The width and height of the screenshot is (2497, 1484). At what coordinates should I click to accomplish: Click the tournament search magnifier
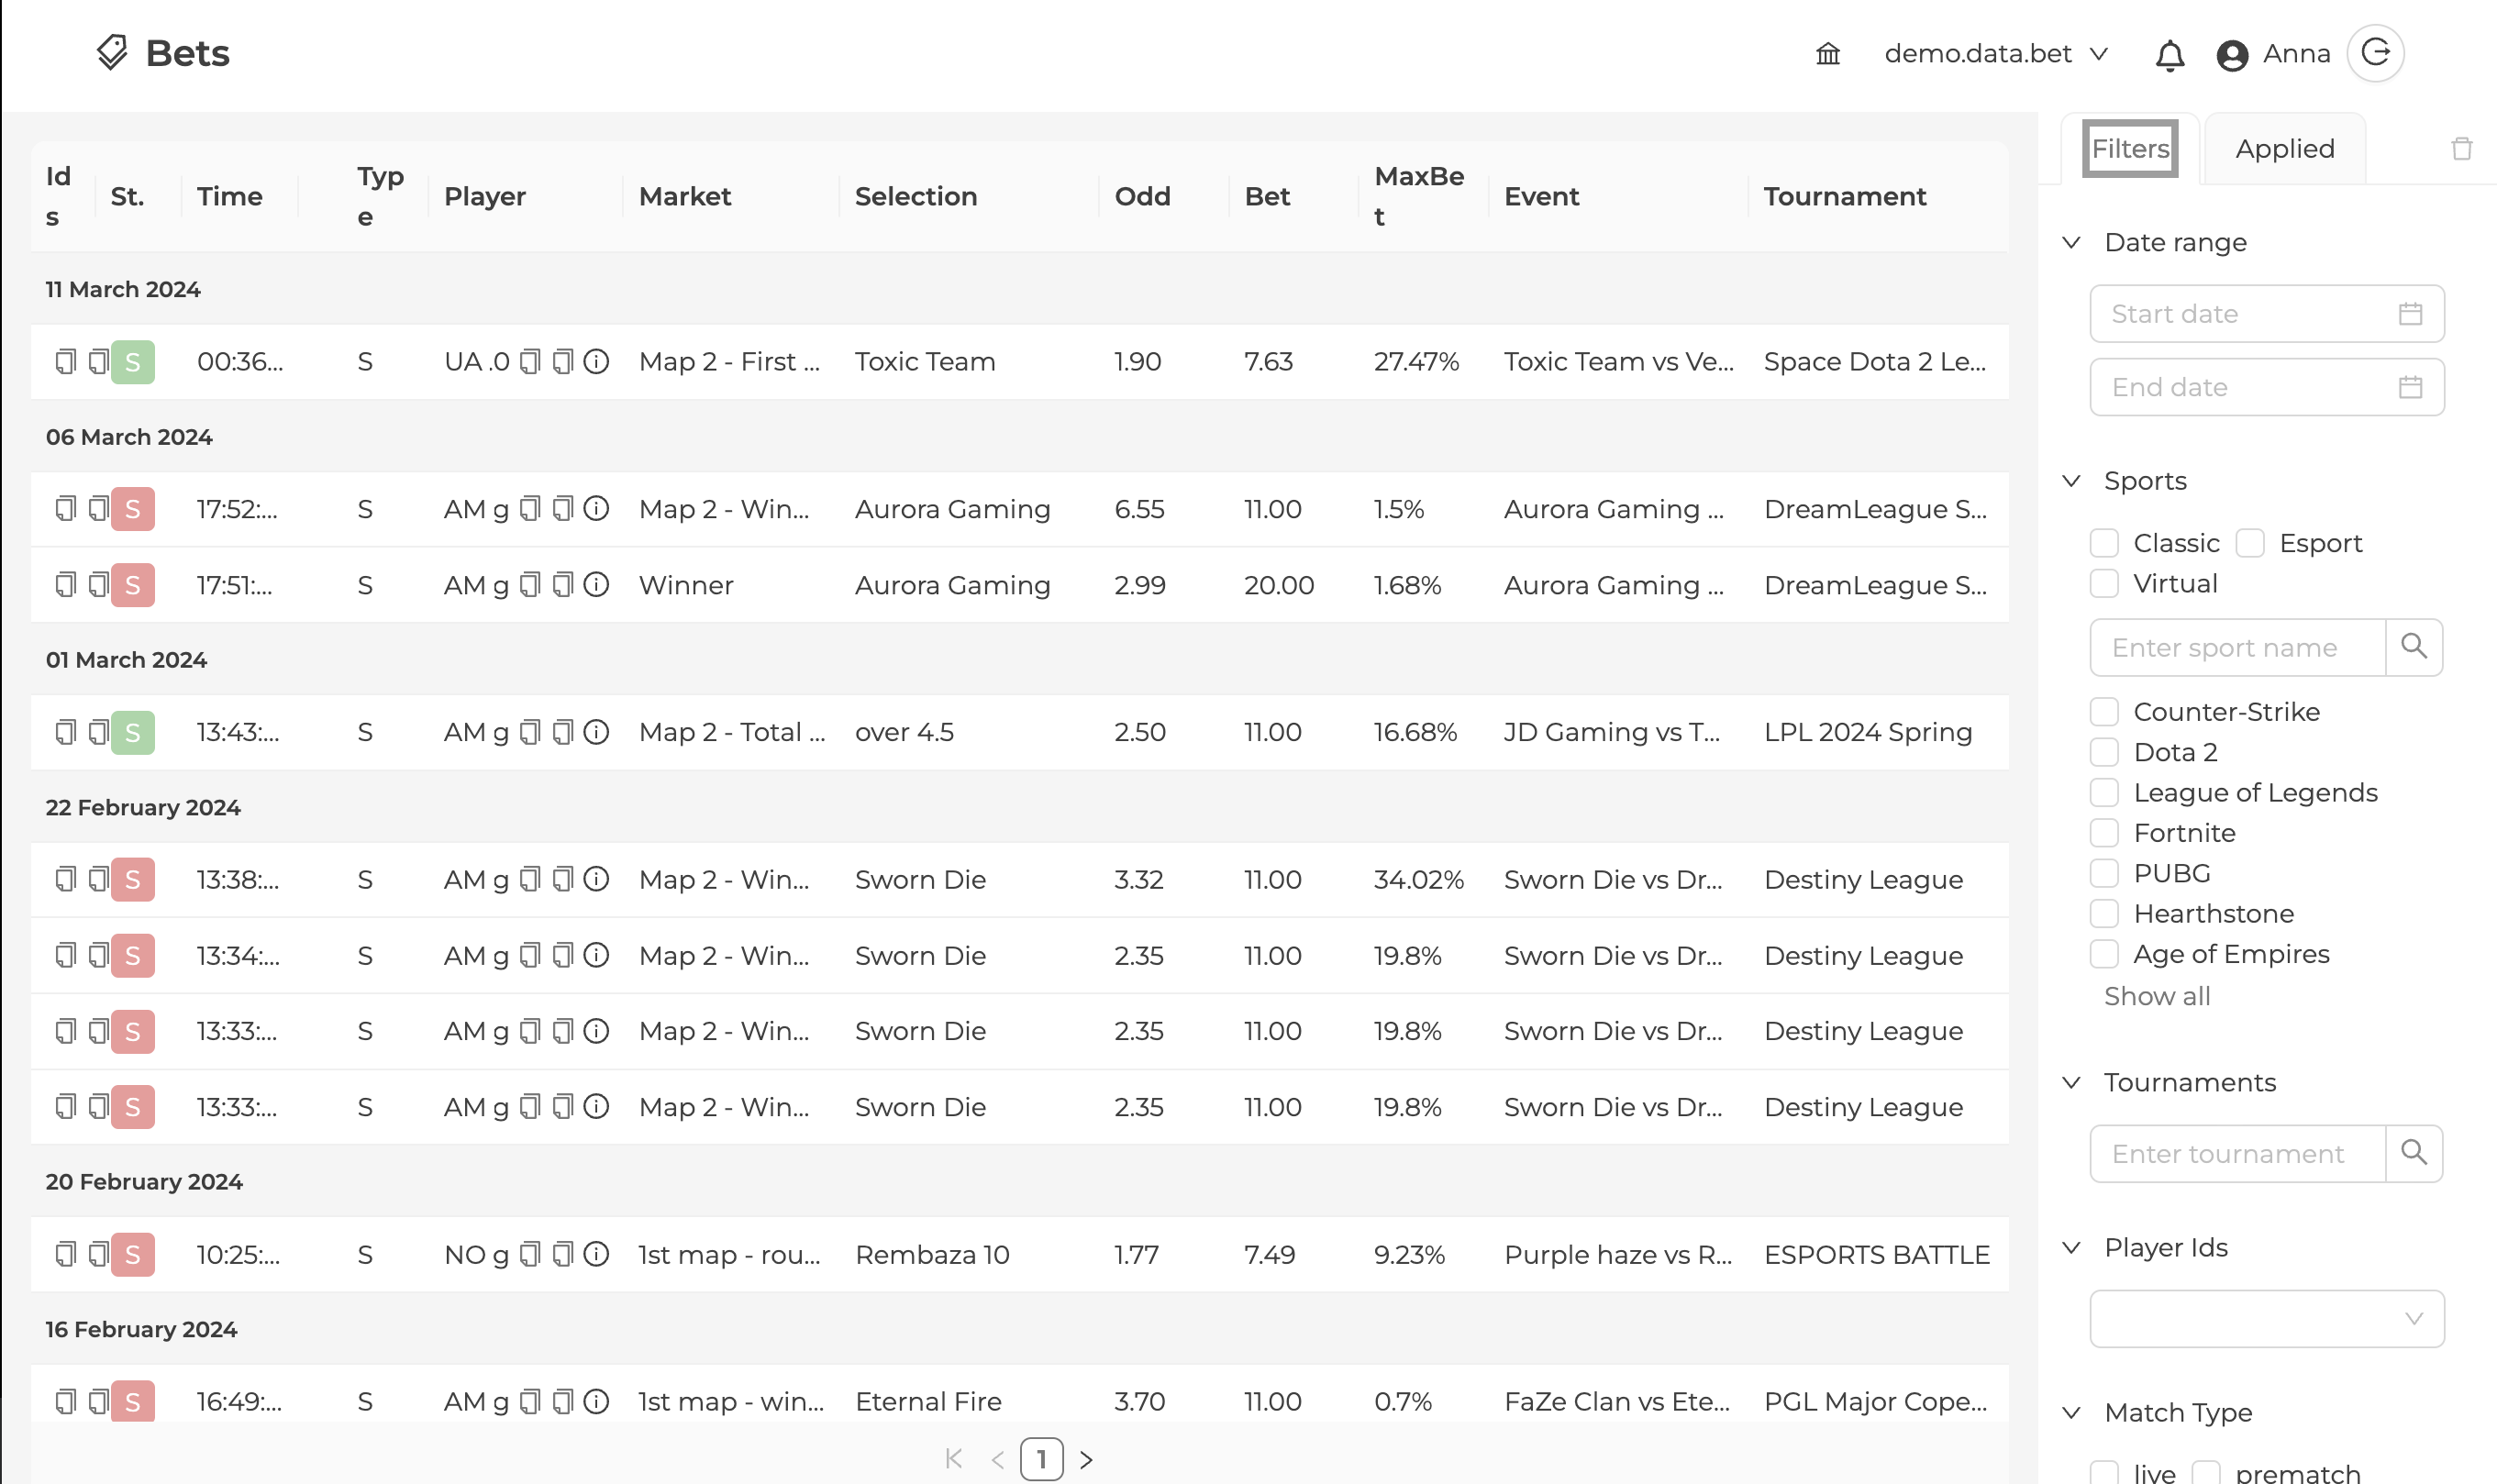pos(2414,1153)
